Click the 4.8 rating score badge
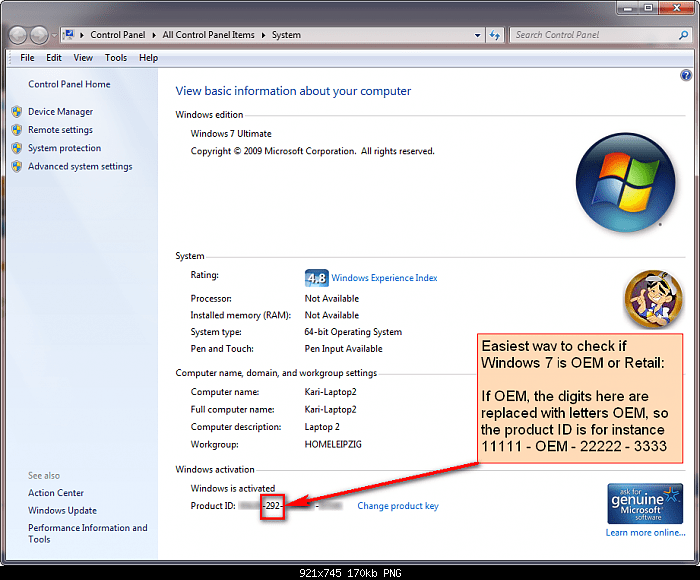The image size is (700, 580). [x=317, y=278]
